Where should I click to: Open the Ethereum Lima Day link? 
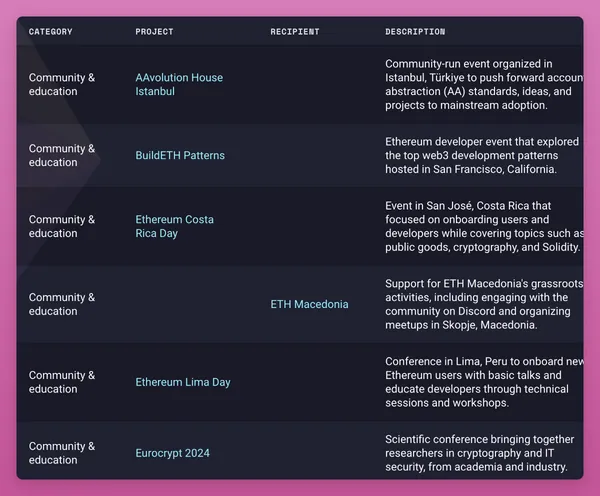coord(183,382)
